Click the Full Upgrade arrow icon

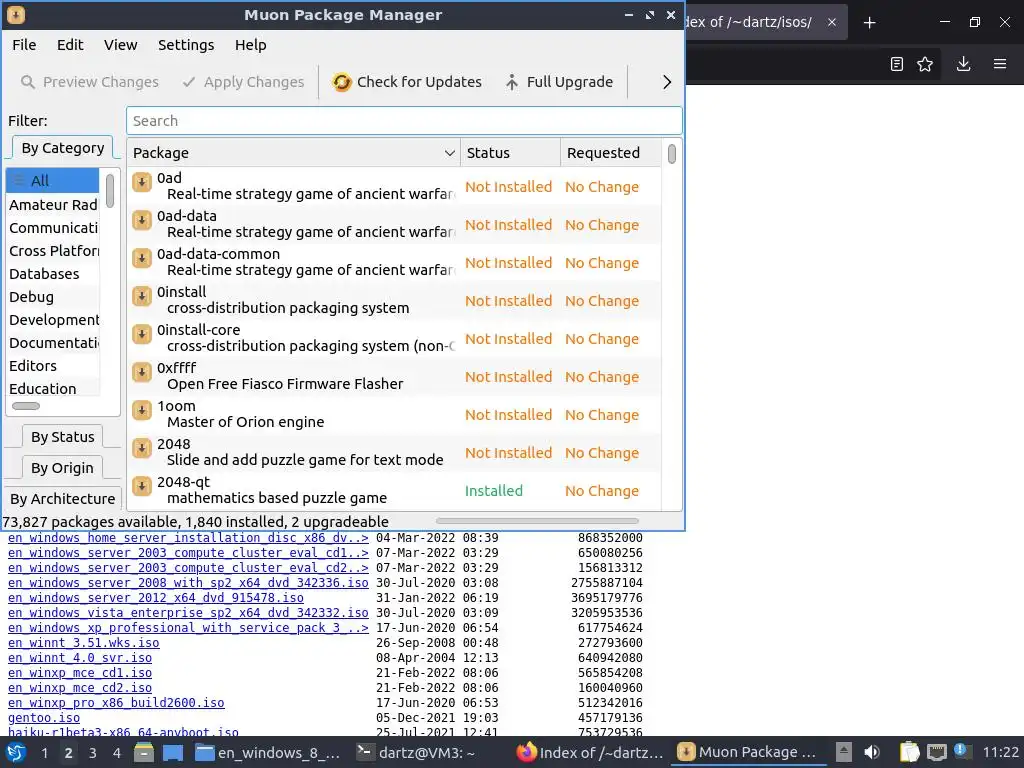click(x=512, y=82)
